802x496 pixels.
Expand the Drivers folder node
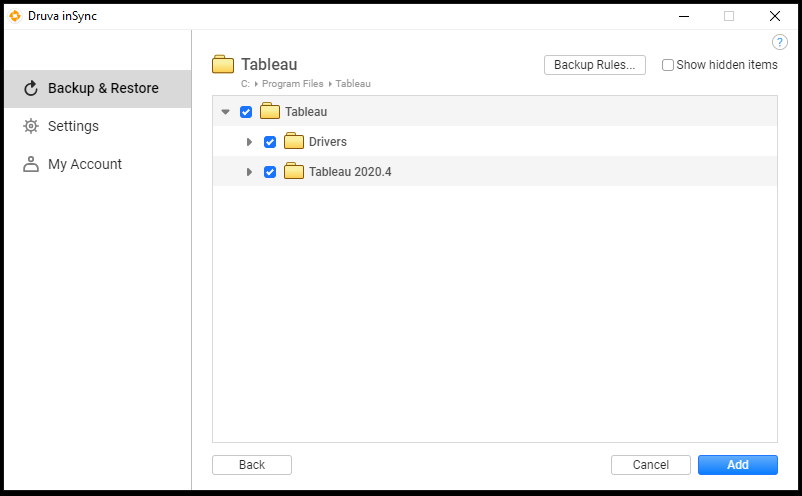[x=249, y=142]
